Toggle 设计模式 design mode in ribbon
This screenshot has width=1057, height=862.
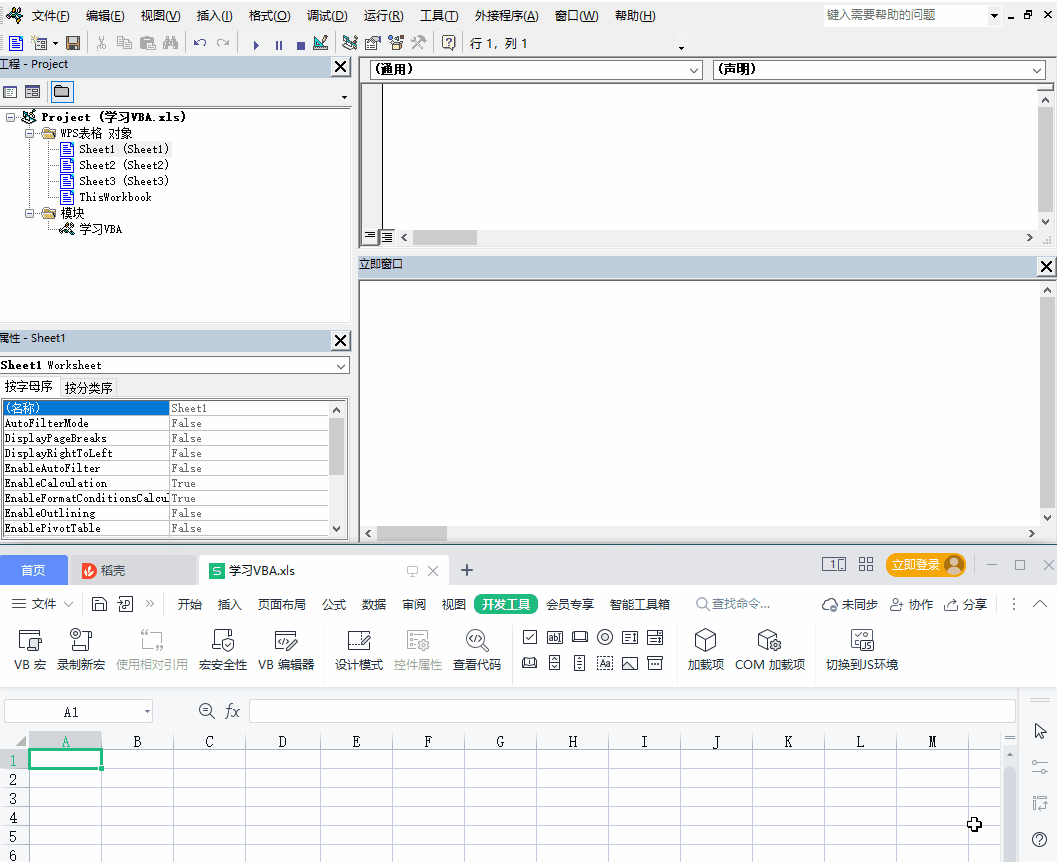click(x=359, y=650)
